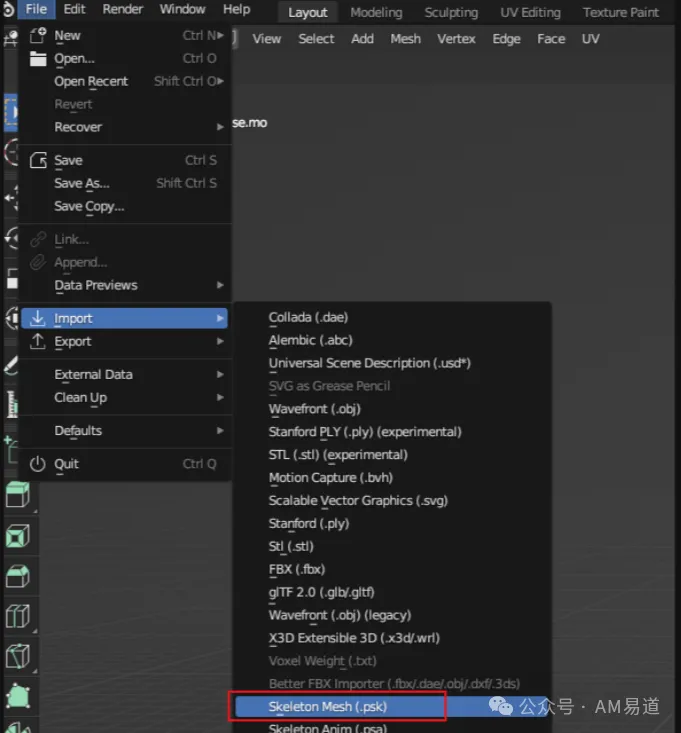This screenshot has height=733, width=681.
Task: Click the Blender logo icon
Action: coord(8,9)
